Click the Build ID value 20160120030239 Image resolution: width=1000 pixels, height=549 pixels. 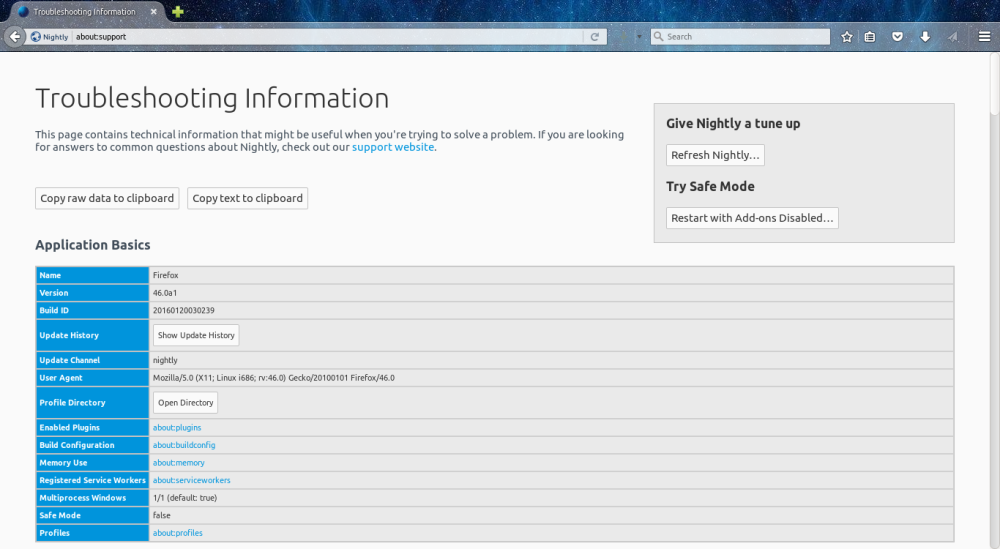pyautogui.click(x=184, y=311)
